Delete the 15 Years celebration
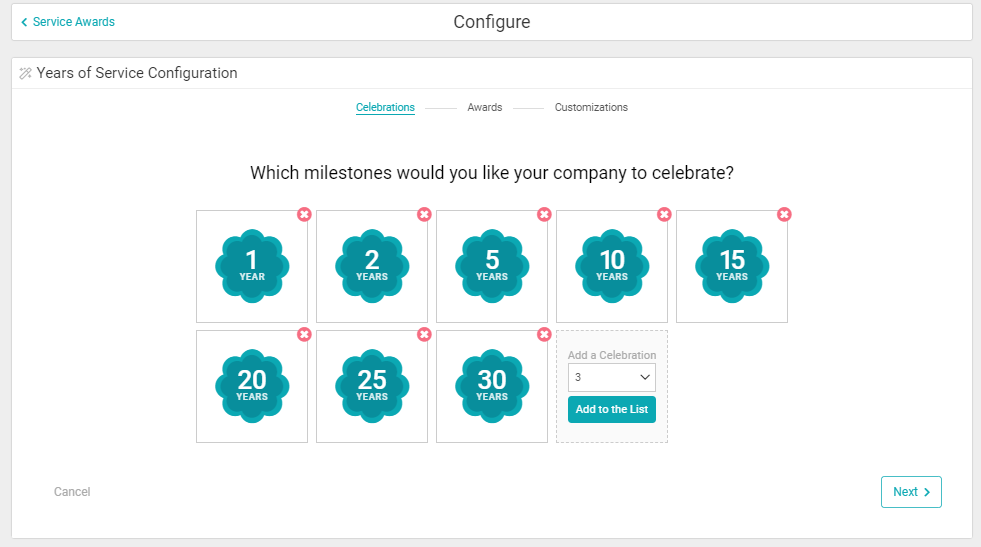This screenshot has height=547, width=981. [x=784, y=214]
